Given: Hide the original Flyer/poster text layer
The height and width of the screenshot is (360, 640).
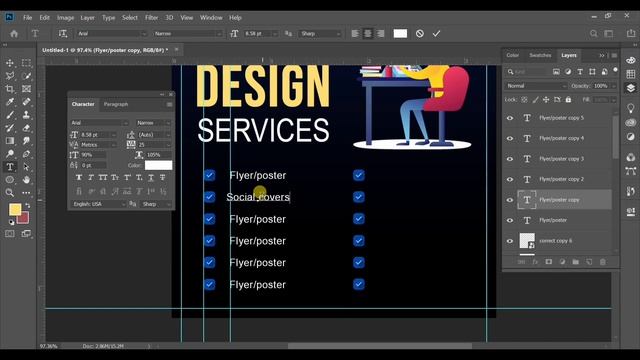Looking at the screenshot, I should pyautogui.click(x=510, y=220).
